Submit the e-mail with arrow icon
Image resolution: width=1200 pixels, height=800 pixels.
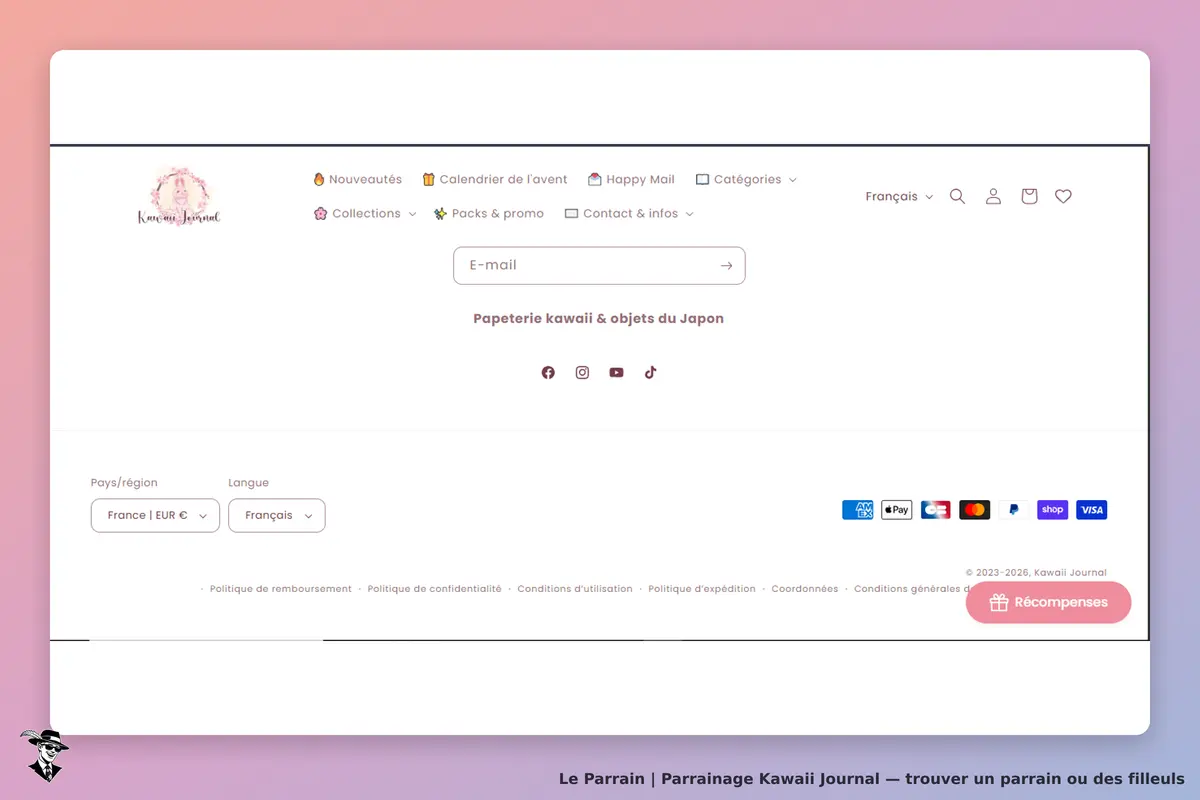pos(726,266)
